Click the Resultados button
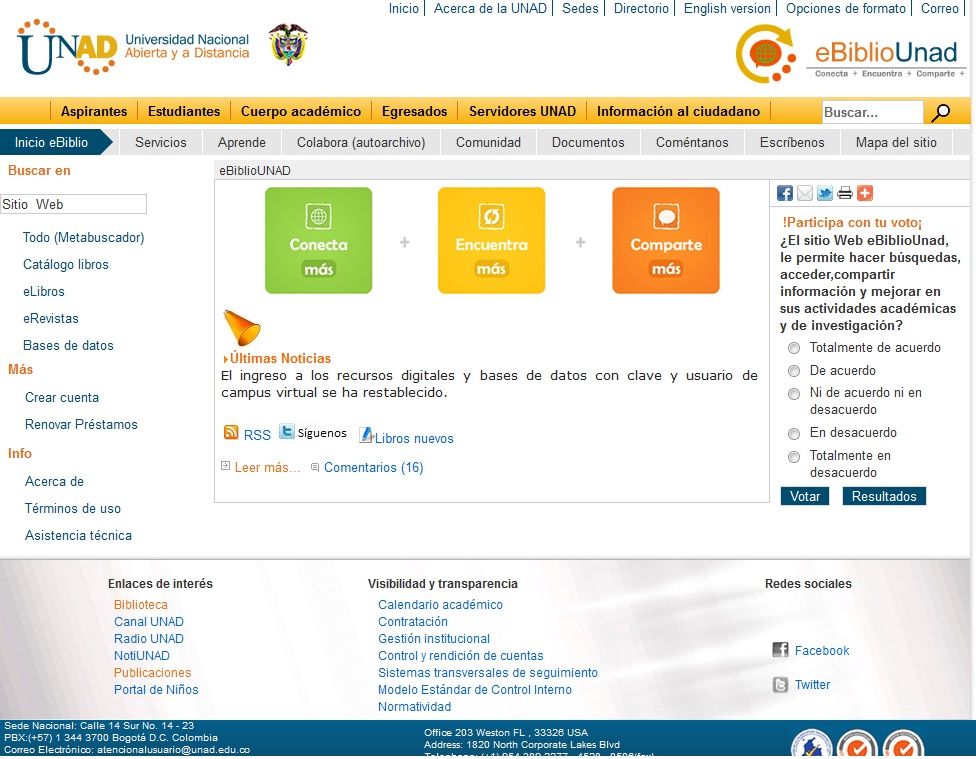 tap(884, 496)
